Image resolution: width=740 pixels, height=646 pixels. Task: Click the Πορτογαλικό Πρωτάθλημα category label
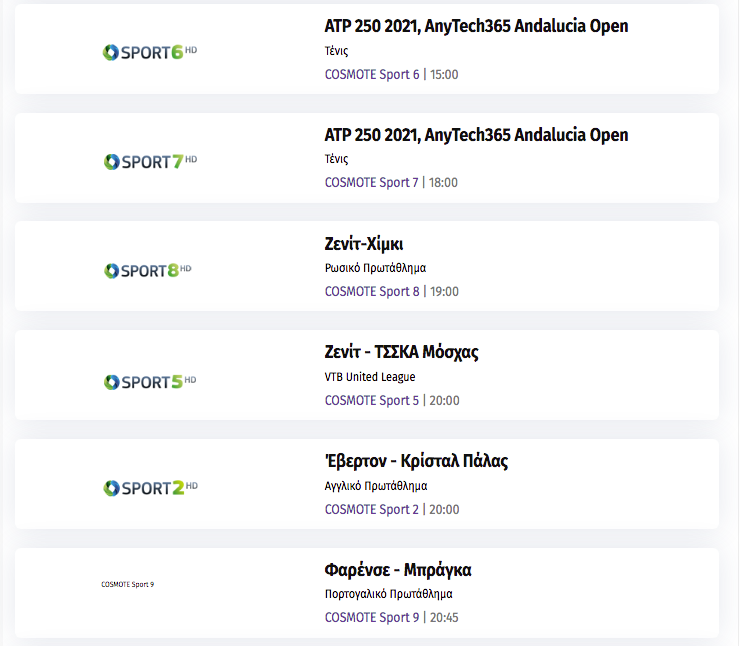[388, 594]
